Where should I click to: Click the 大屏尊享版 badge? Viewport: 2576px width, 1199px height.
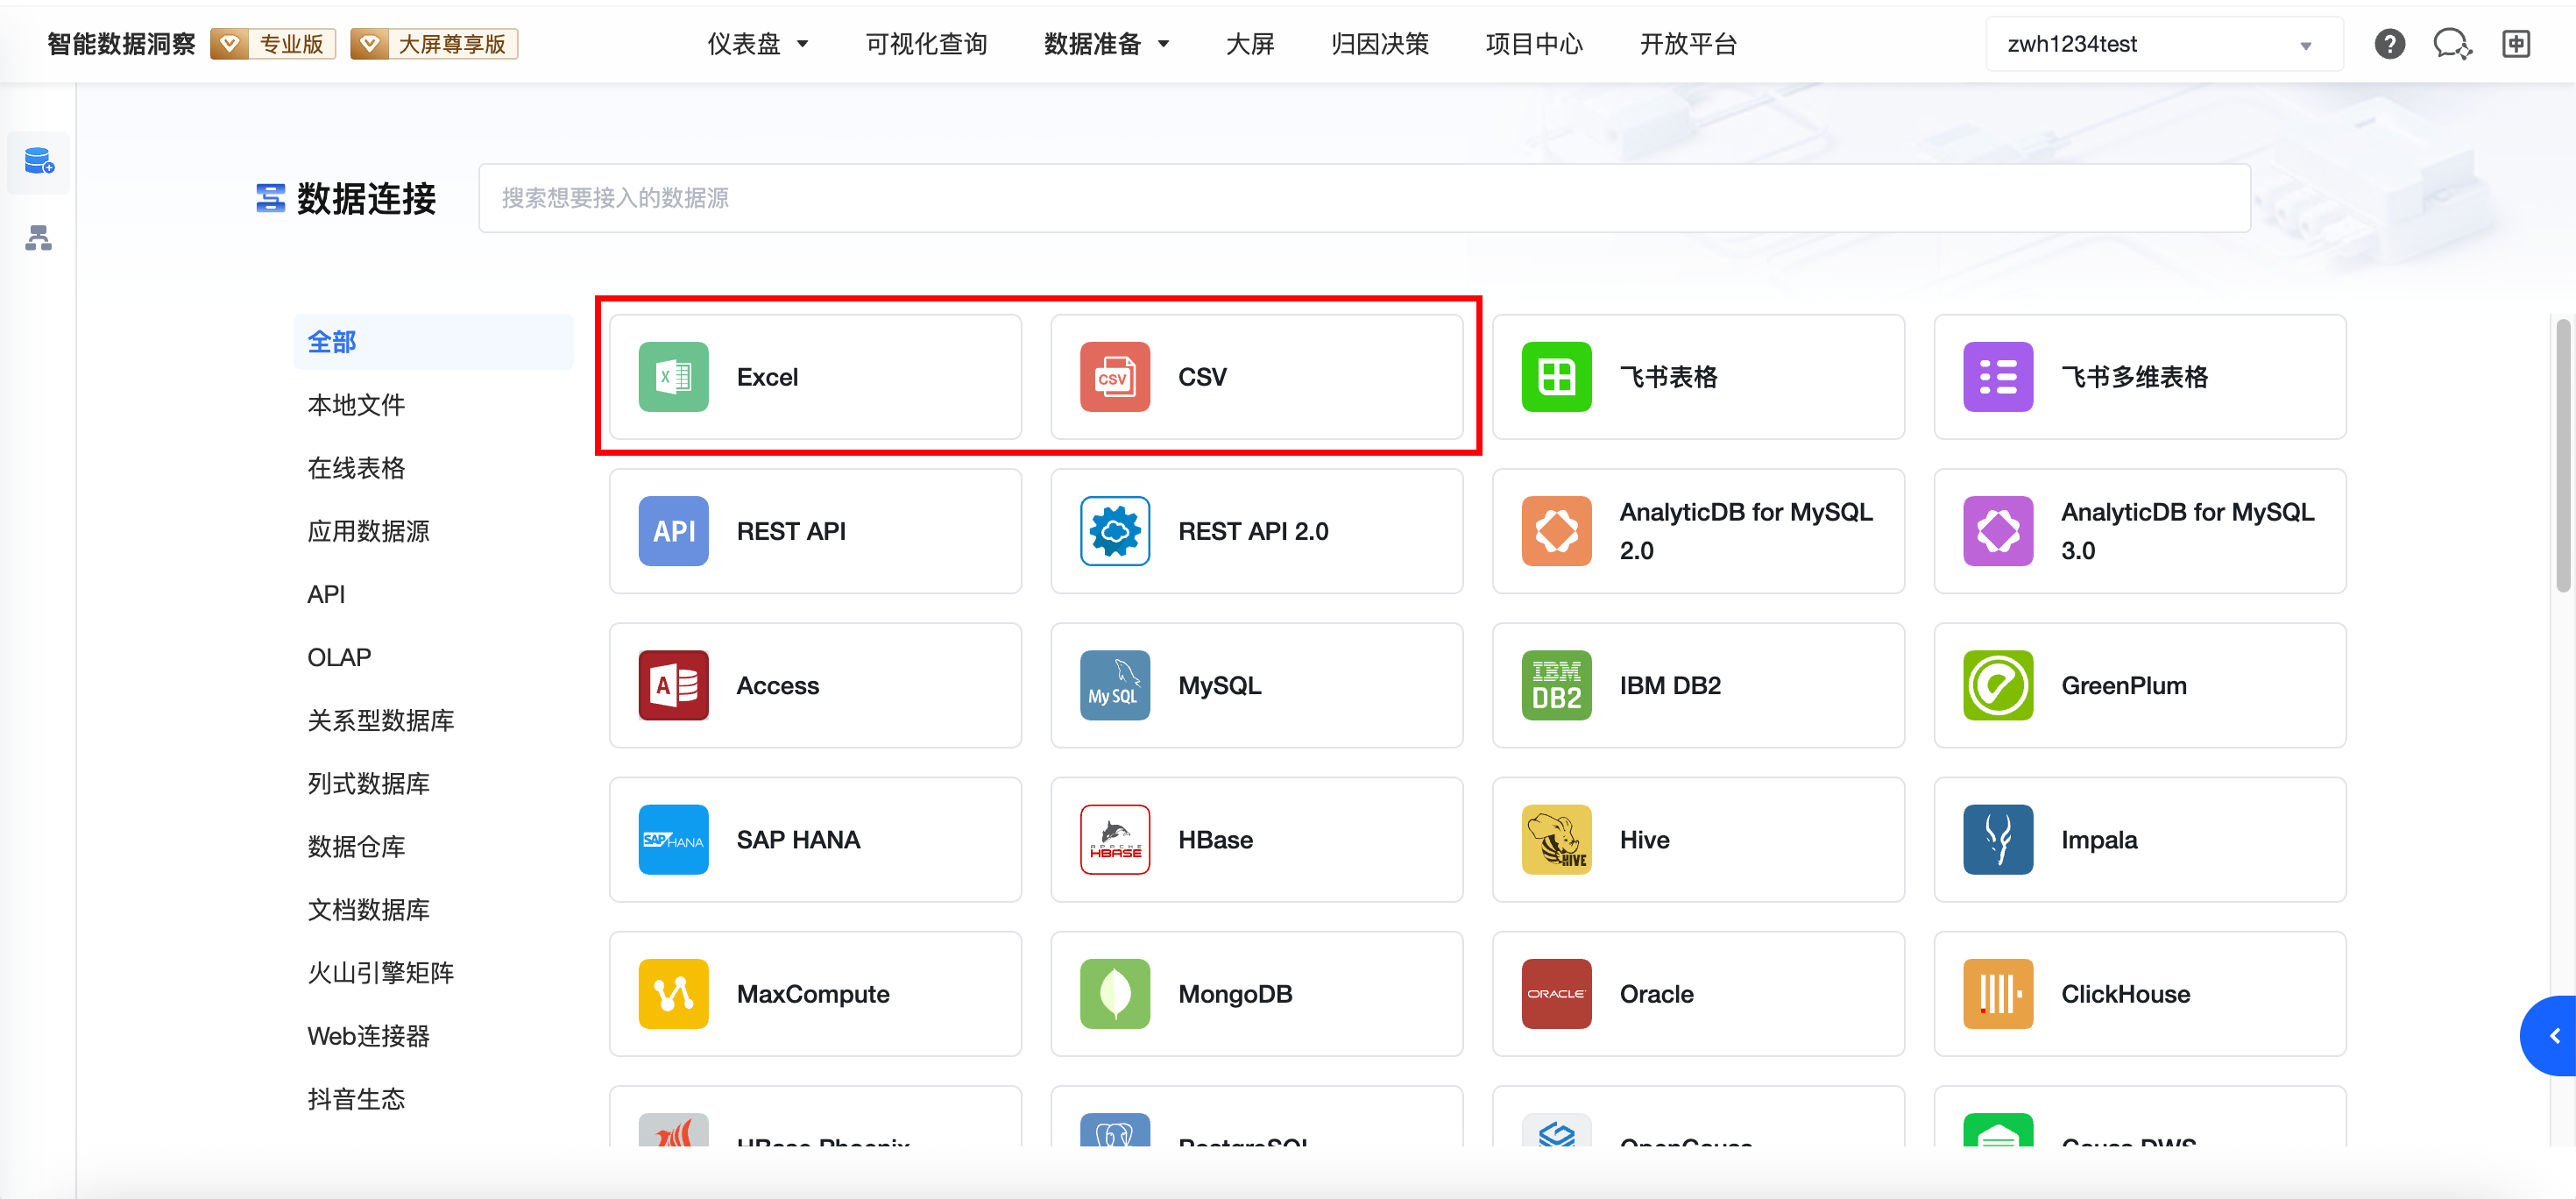tap(434, 44)
